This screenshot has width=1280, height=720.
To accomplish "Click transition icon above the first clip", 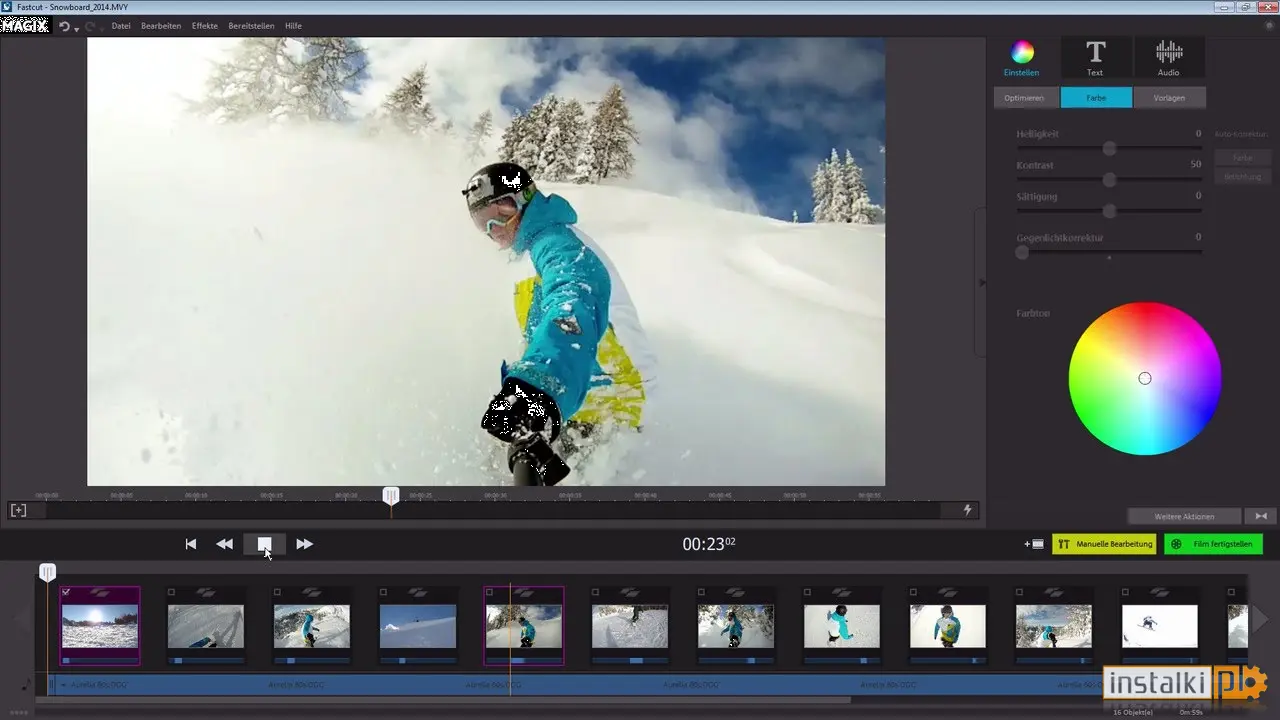I will click(100, 592).
